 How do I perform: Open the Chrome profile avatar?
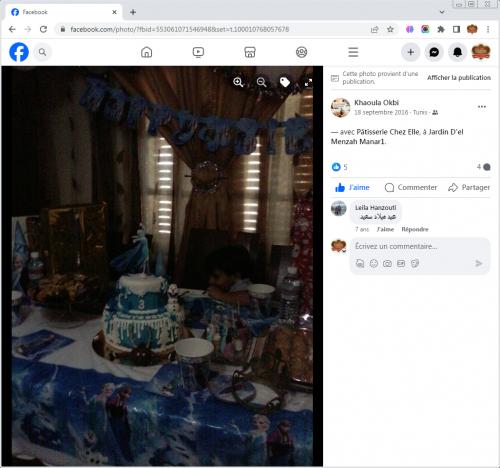[x=472, y=29]
